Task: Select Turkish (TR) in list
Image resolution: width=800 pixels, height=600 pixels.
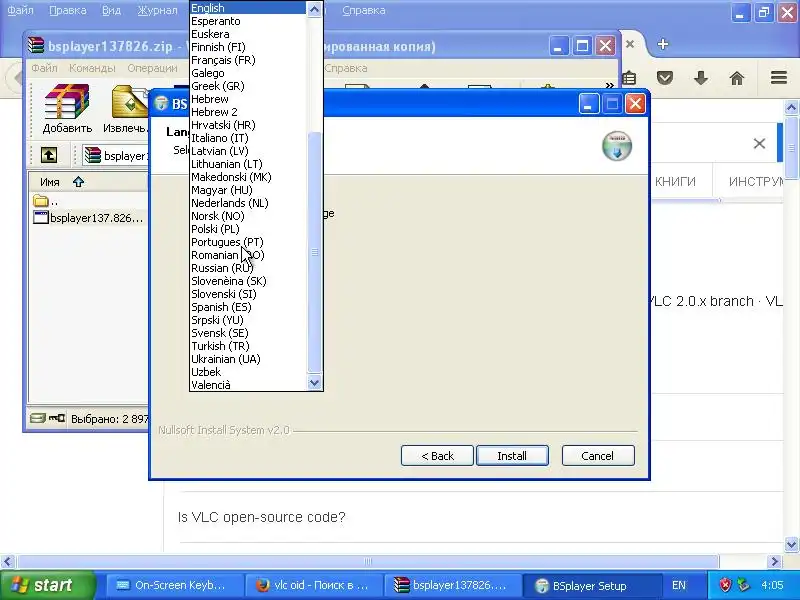Action: [248, 346]
